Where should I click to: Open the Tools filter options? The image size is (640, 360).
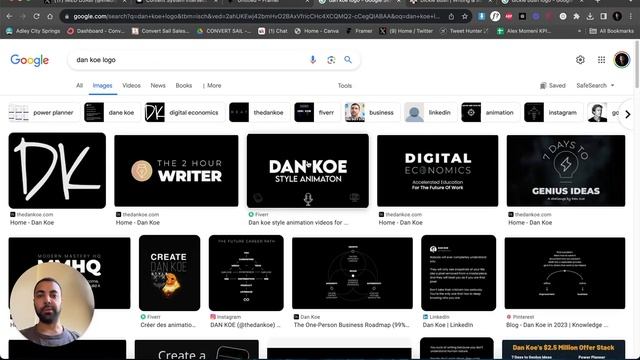[x=344, y=85]
